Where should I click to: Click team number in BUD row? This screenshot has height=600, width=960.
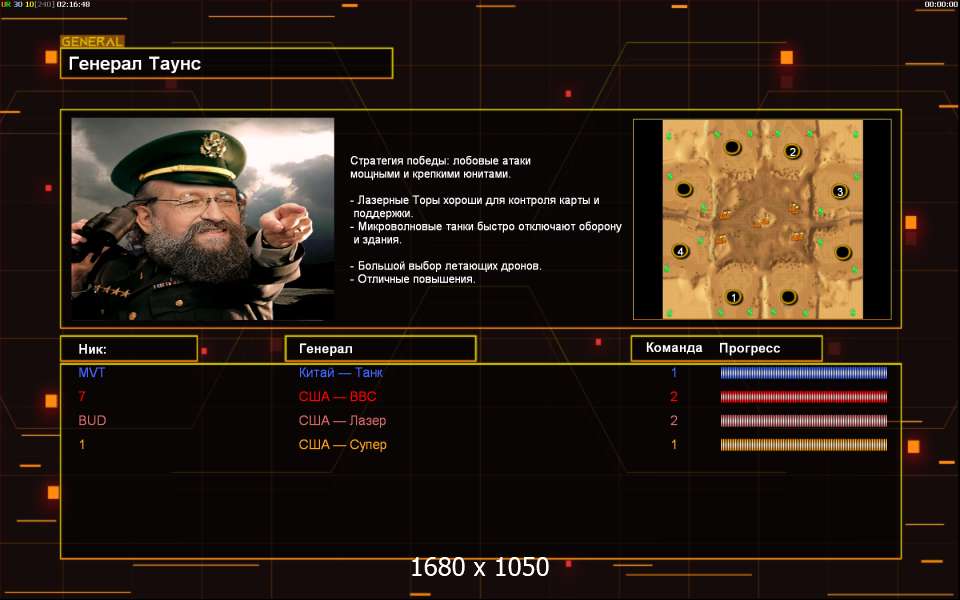[x=674, y=421]
